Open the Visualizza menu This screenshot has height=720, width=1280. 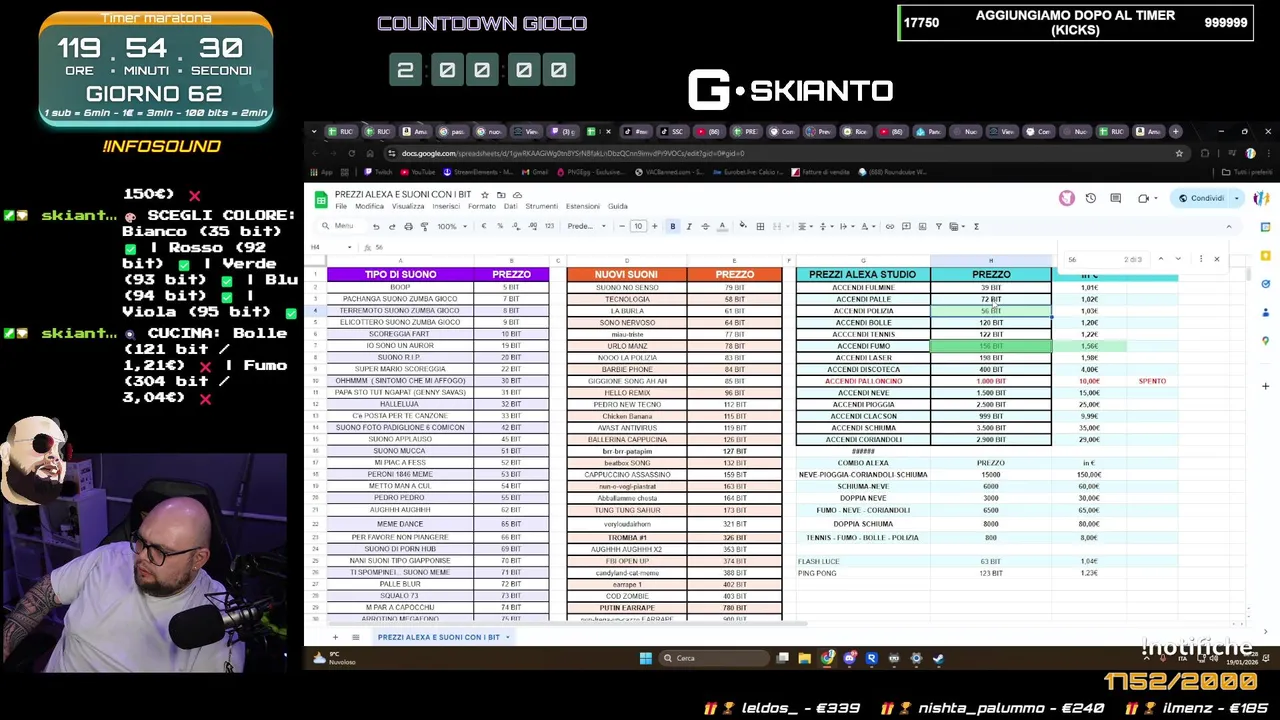tap(408, 207)
